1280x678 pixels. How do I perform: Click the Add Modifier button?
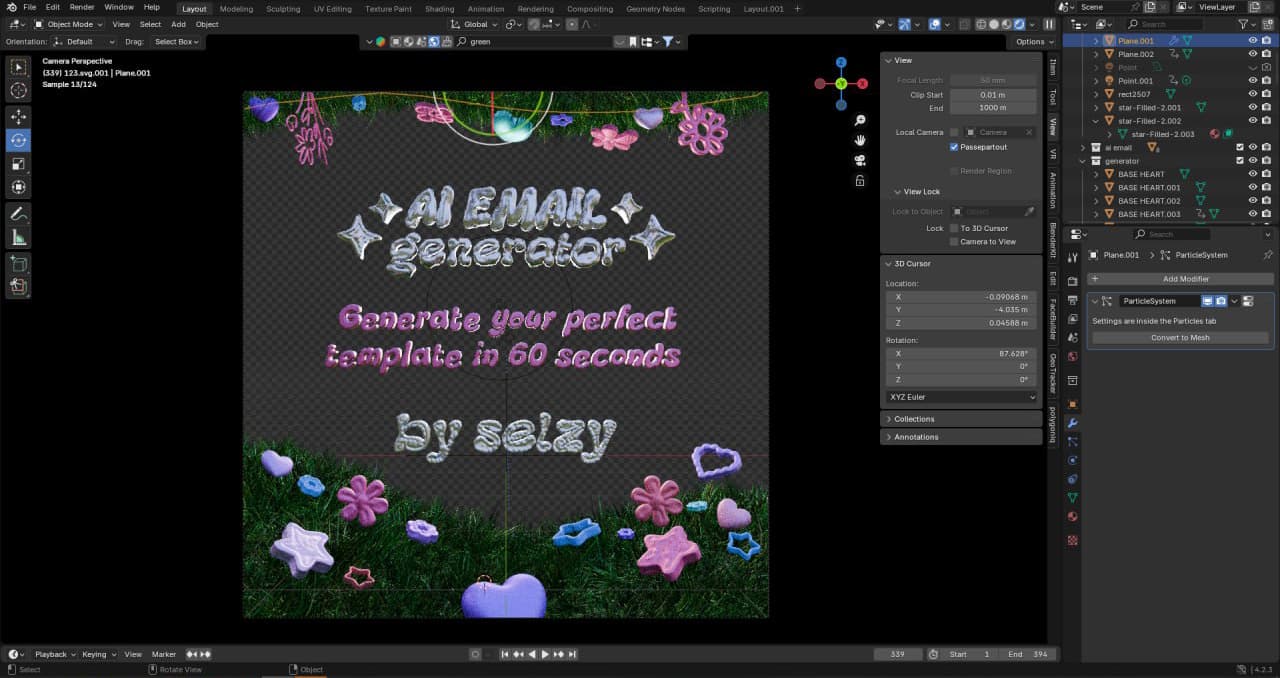[x=1180, y=279]
